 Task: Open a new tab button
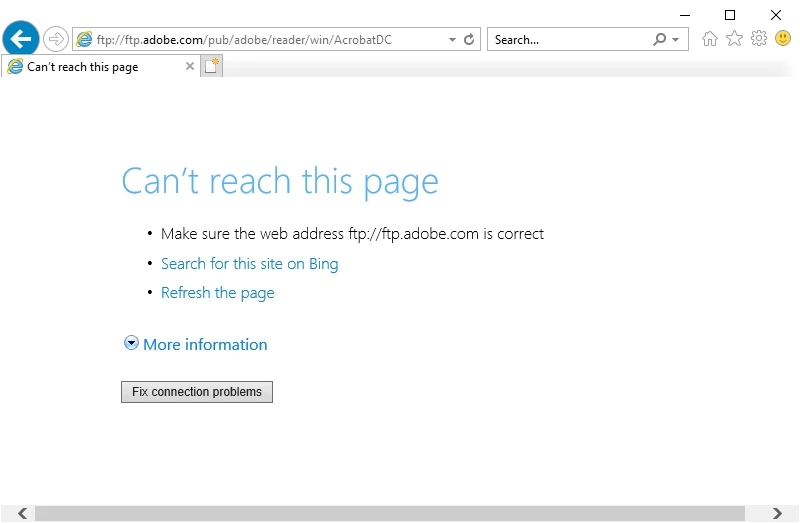211,66
